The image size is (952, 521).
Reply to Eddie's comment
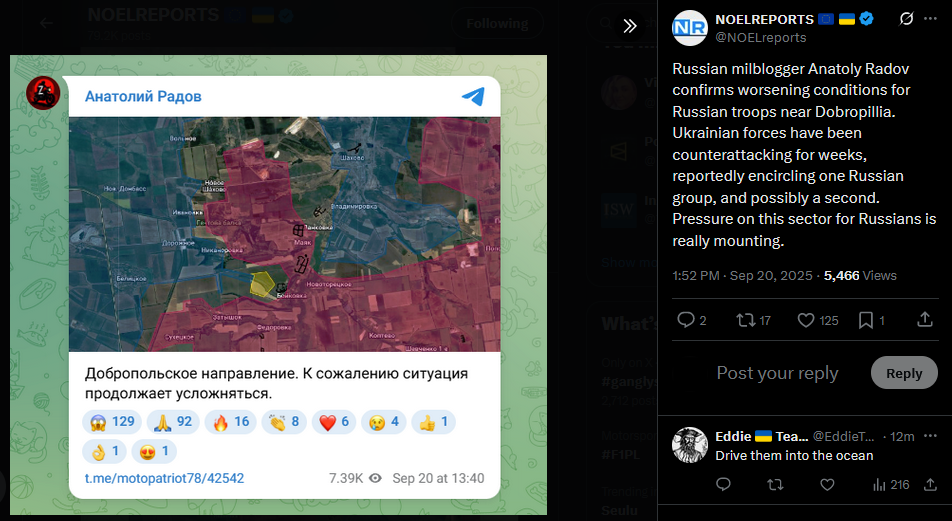pyautogui.click(x=723, y=484)
